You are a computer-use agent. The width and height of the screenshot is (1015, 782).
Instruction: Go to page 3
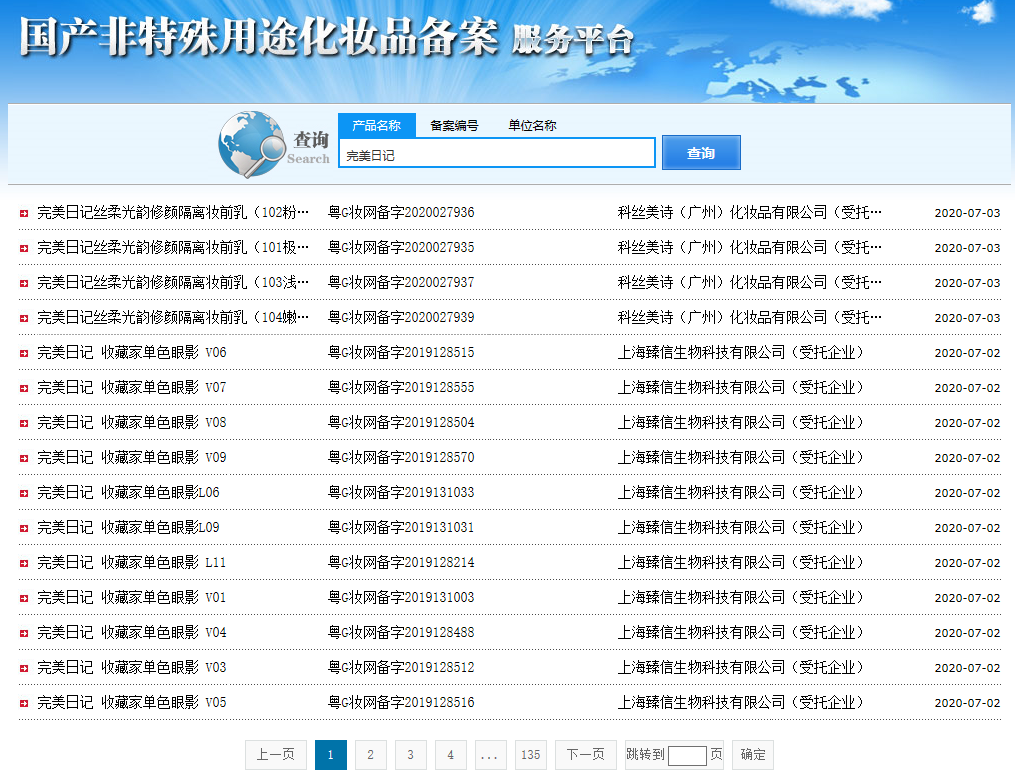pos(411,755)
